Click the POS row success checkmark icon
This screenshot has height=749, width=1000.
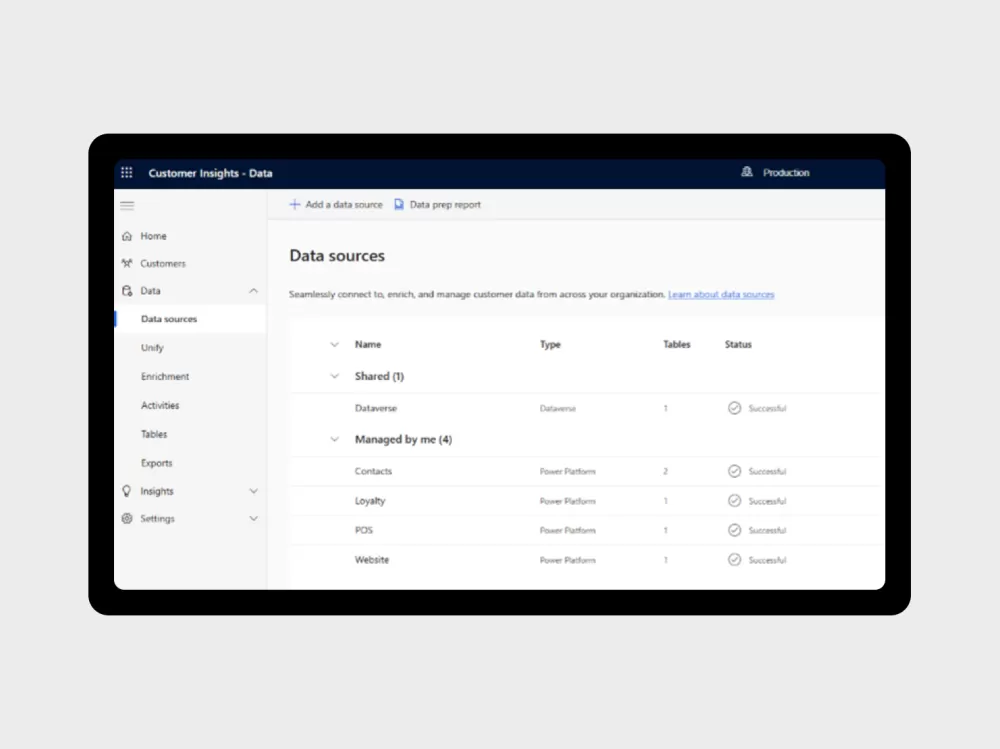[735, 530]
